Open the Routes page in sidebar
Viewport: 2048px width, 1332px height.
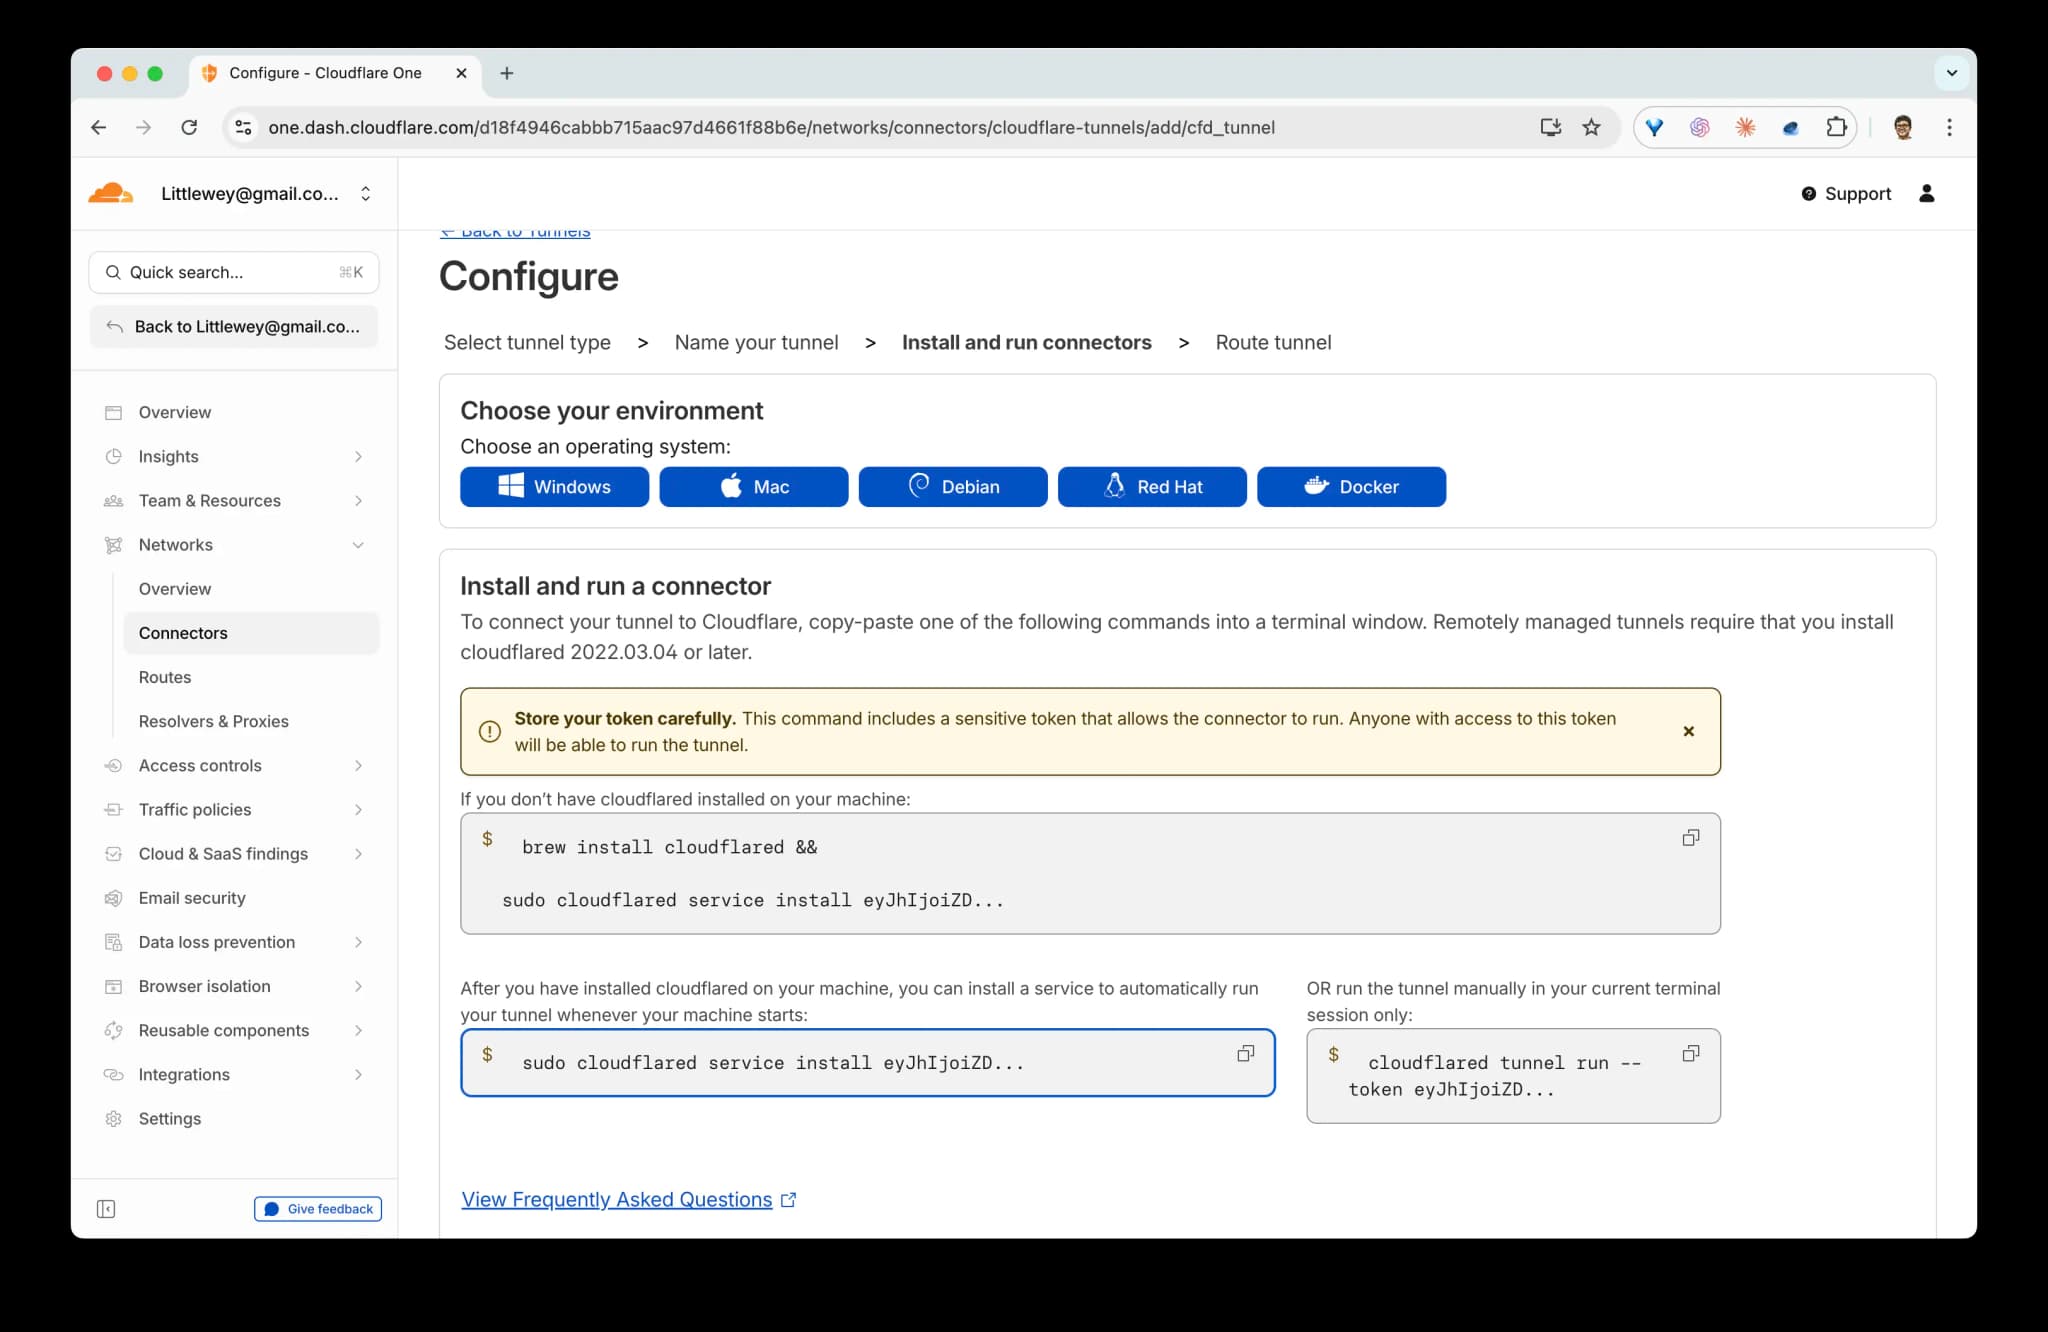click(x=165, y=677)
